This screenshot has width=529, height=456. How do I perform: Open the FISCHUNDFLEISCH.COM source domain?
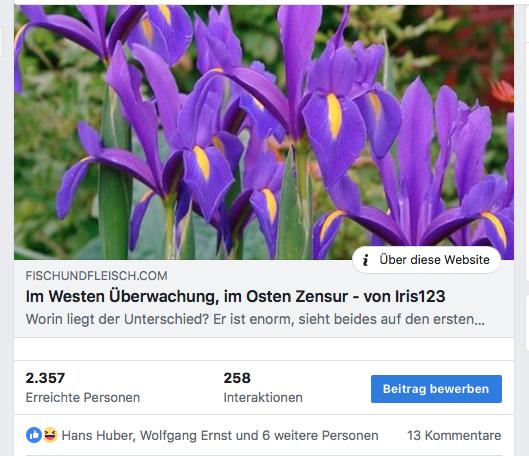pyautogui.click(x=96, y=276)
